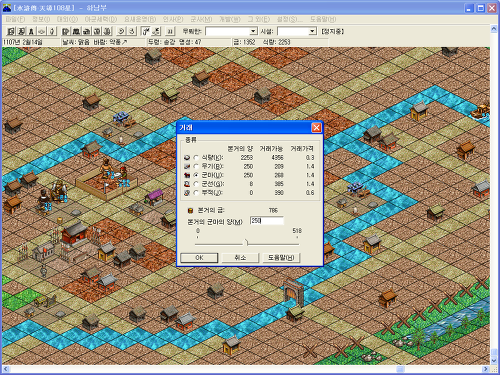Click the first icon in the second toolbar group
The width and height of the screenshot is (500, 375).
66,31
